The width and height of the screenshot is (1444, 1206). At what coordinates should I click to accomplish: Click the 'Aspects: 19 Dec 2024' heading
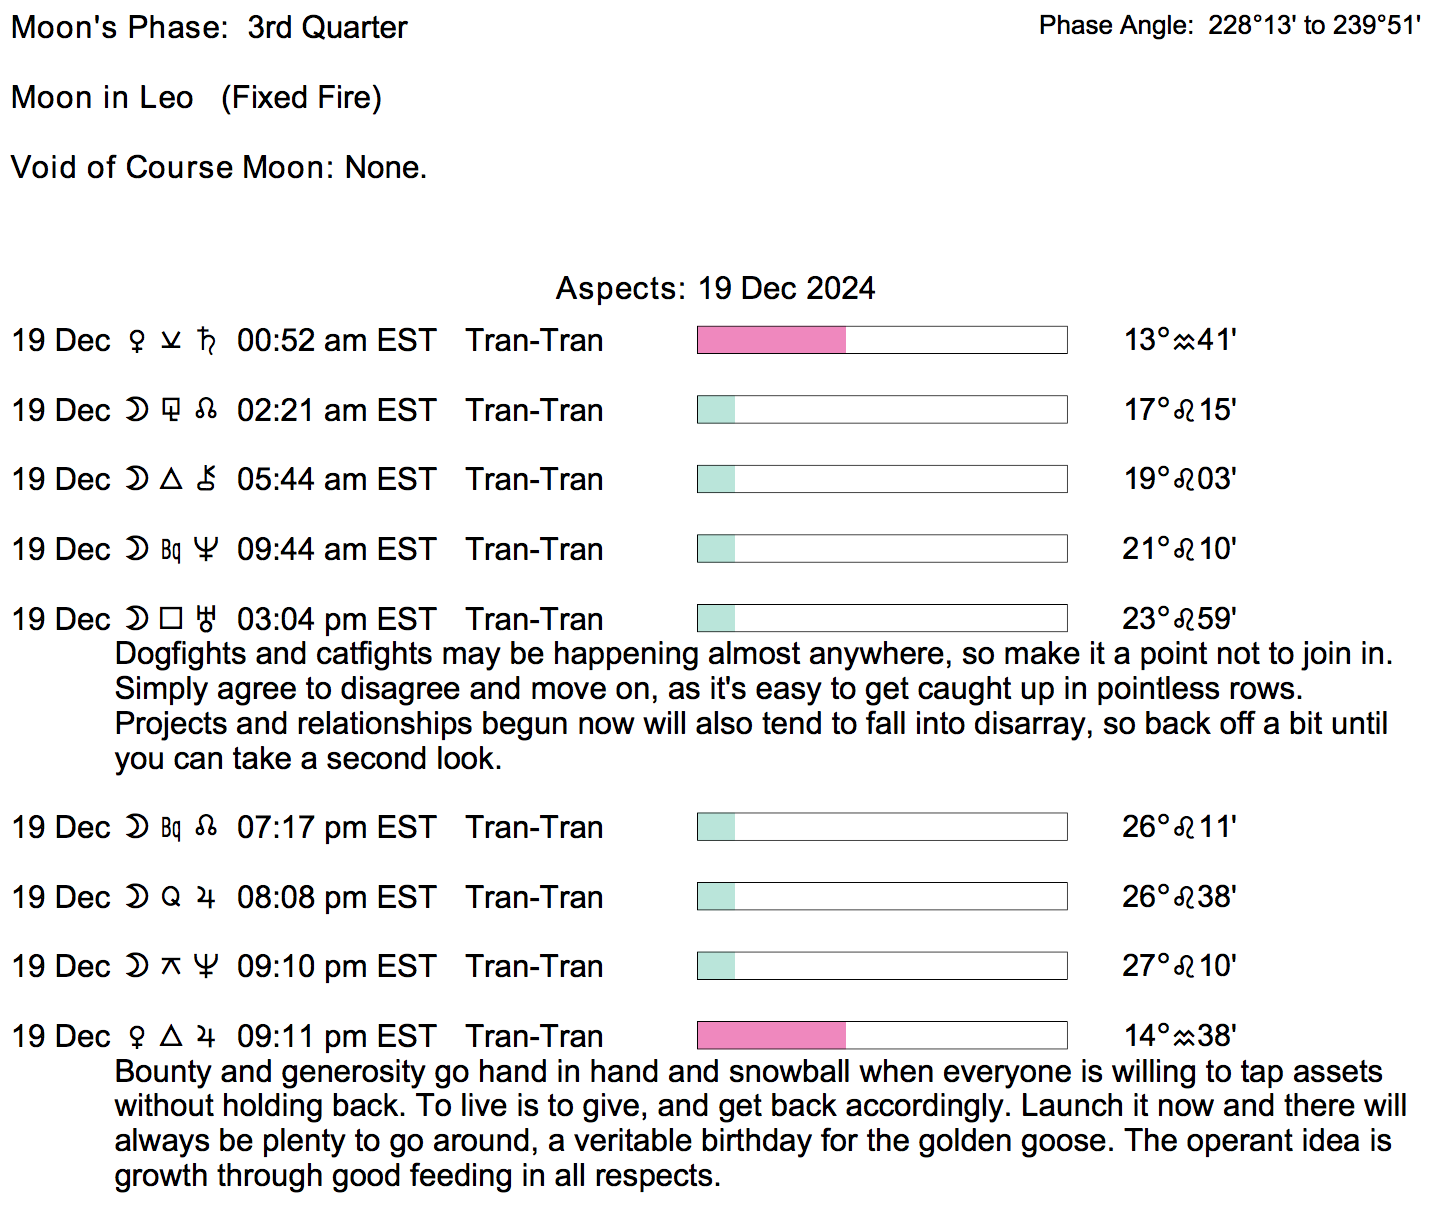pyautogui.click(x=715, y=288)
